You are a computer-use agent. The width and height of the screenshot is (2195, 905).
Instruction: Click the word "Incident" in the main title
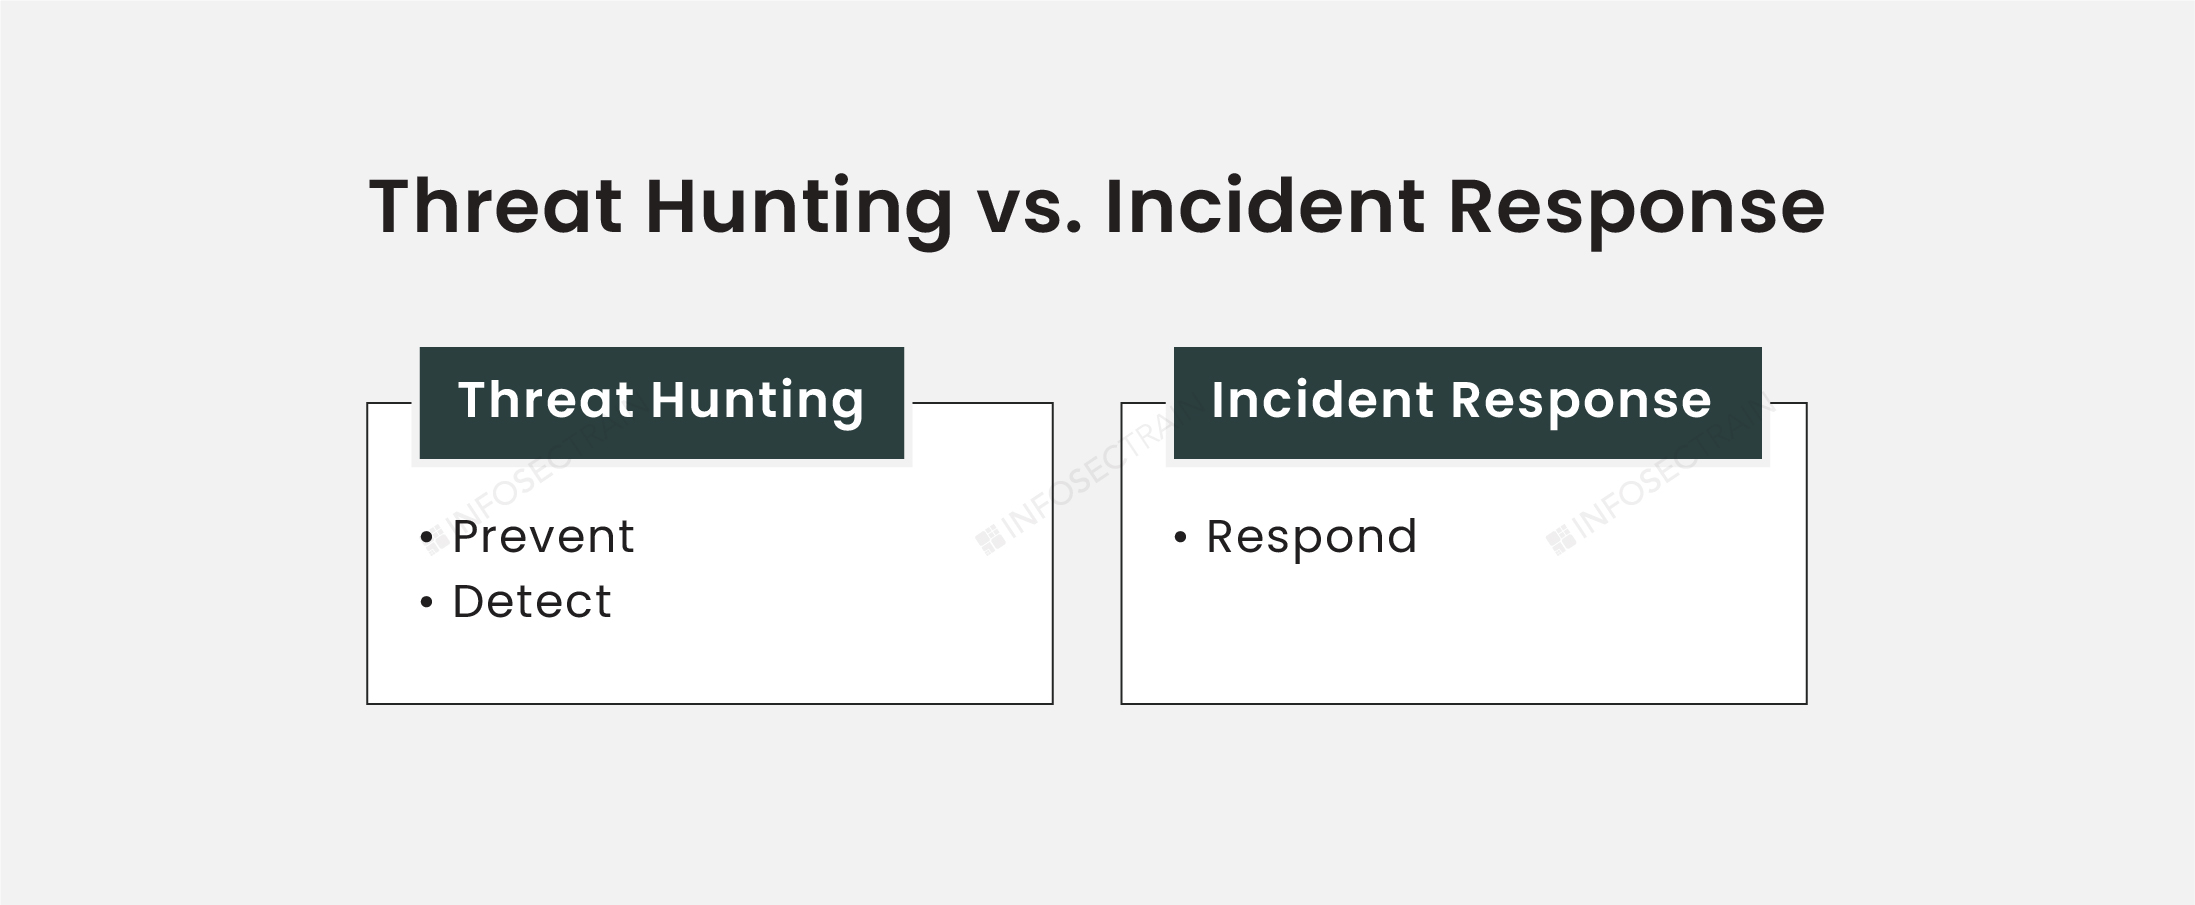1264,207
